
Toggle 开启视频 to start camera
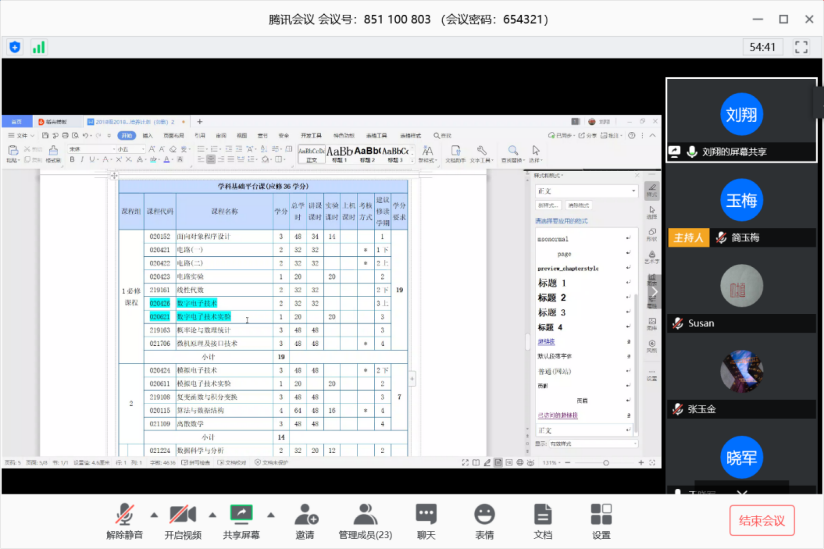(x=182, y=515)
